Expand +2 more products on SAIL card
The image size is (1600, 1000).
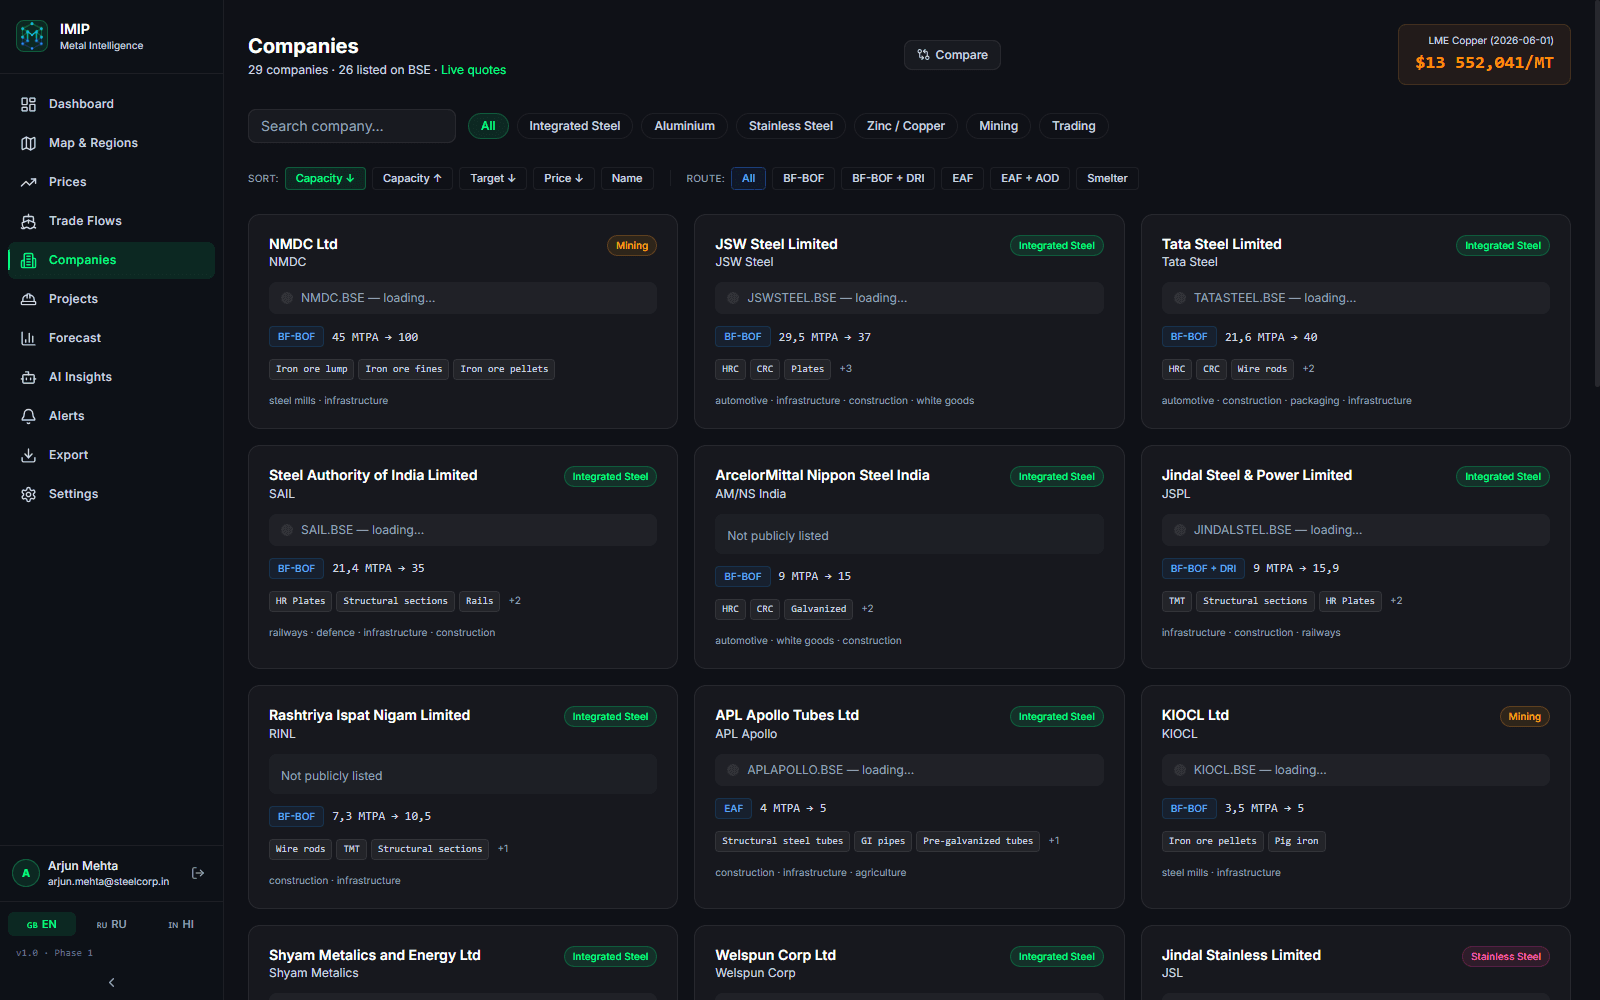(x=515, y=601)
